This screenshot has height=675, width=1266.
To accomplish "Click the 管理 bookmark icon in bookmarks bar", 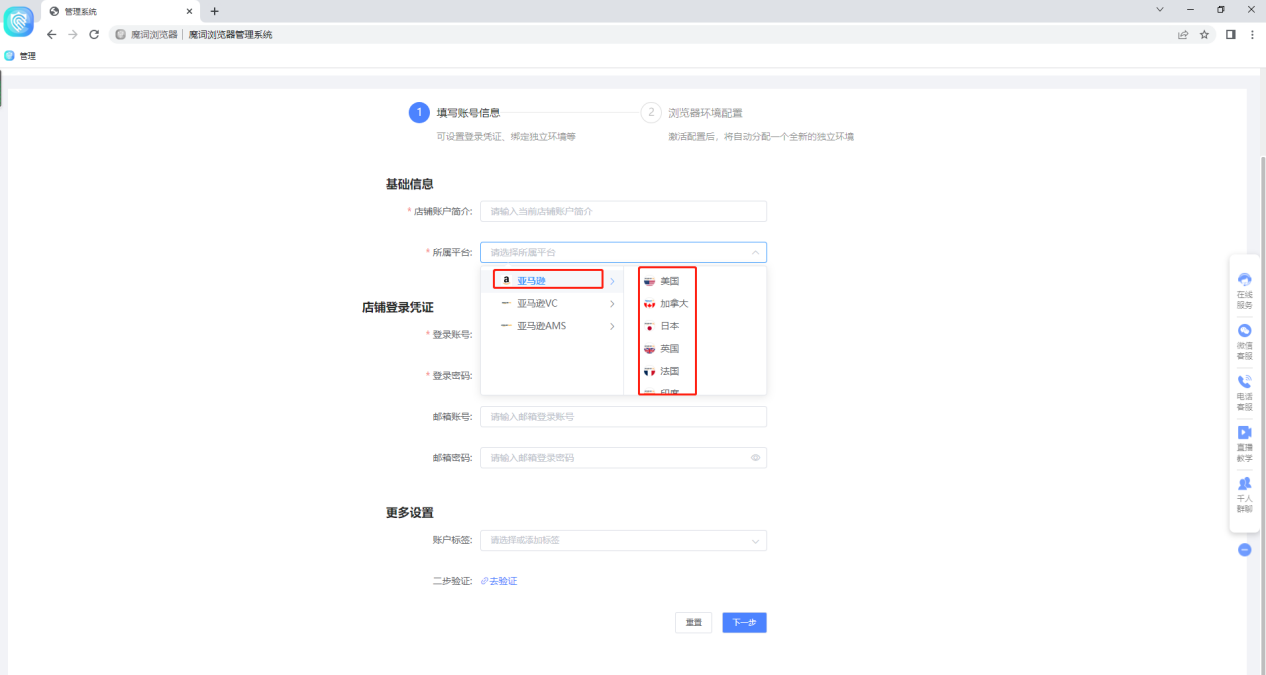I will coord(10,56).
